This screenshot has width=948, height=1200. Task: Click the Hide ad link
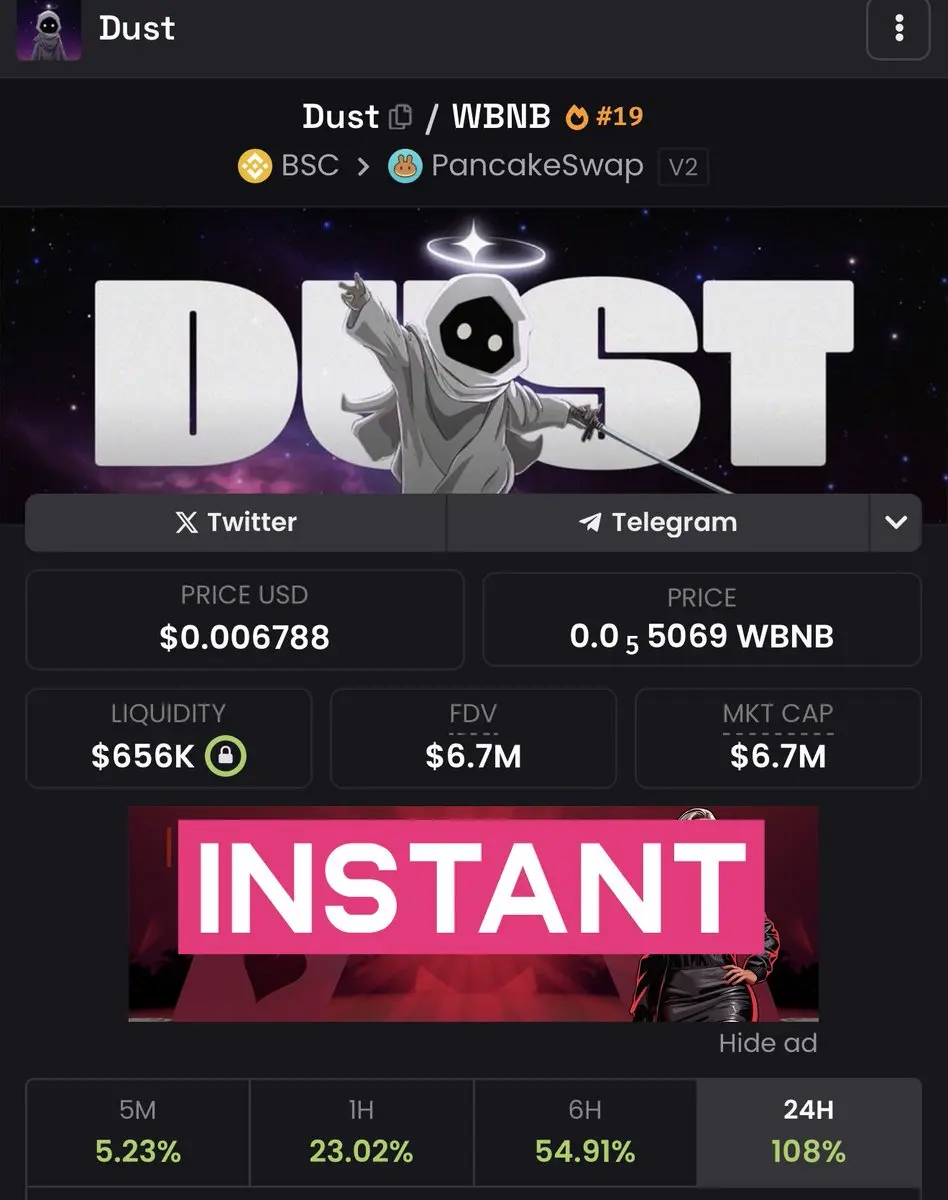point(768,1043)
